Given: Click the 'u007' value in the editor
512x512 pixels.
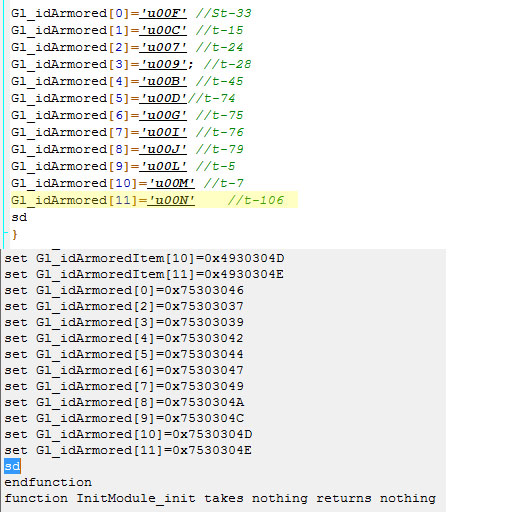Looking at the screenshot, I should pos(163,48).
